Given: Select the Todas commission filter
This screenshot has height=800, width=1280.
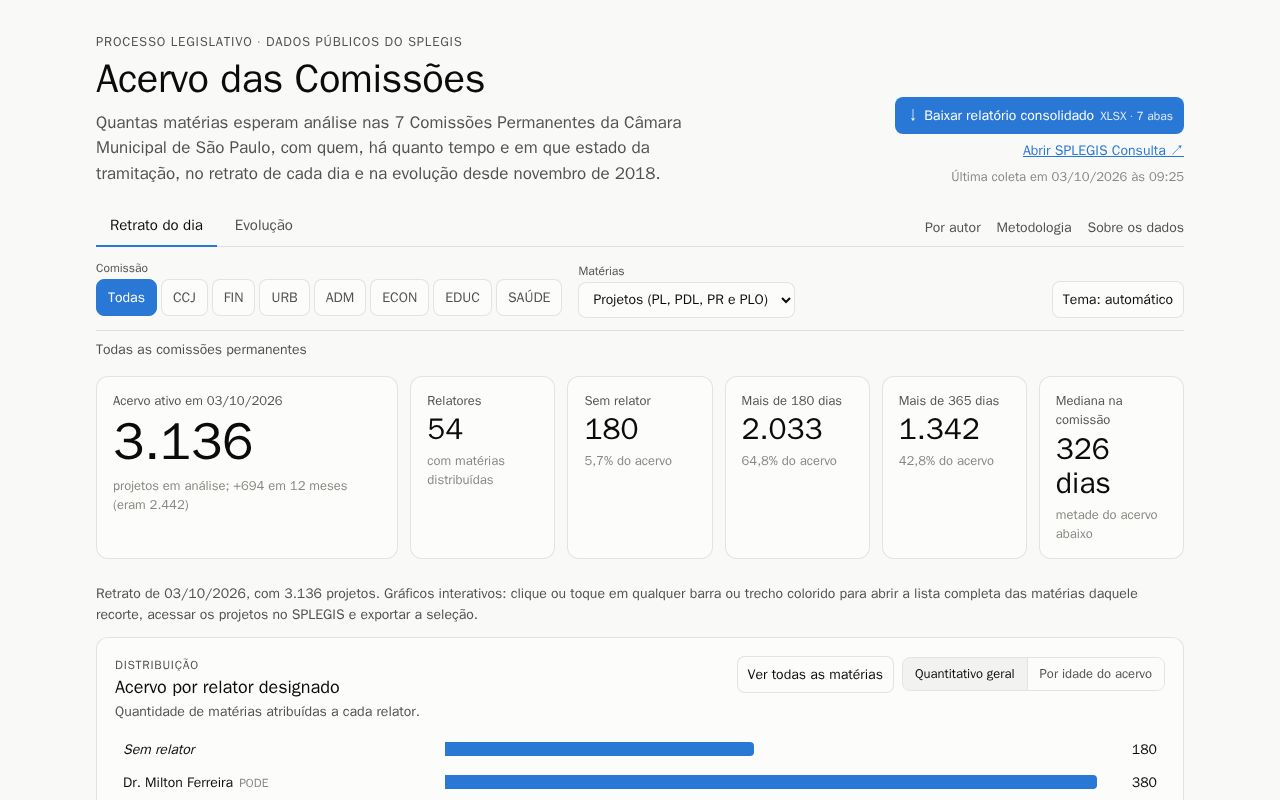Looking at the screenshot, I should point(126,298).
